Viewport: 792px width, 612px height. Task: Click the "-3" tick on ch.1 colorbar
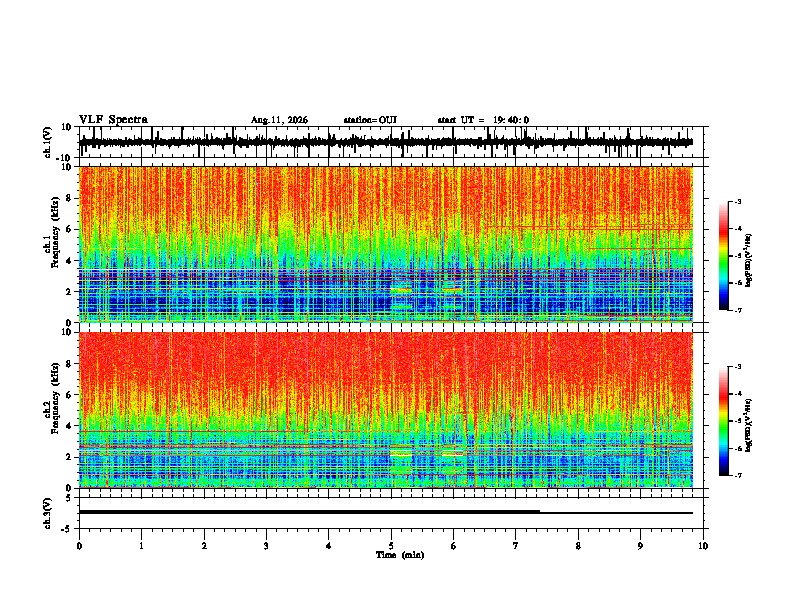tap(737, 201)
